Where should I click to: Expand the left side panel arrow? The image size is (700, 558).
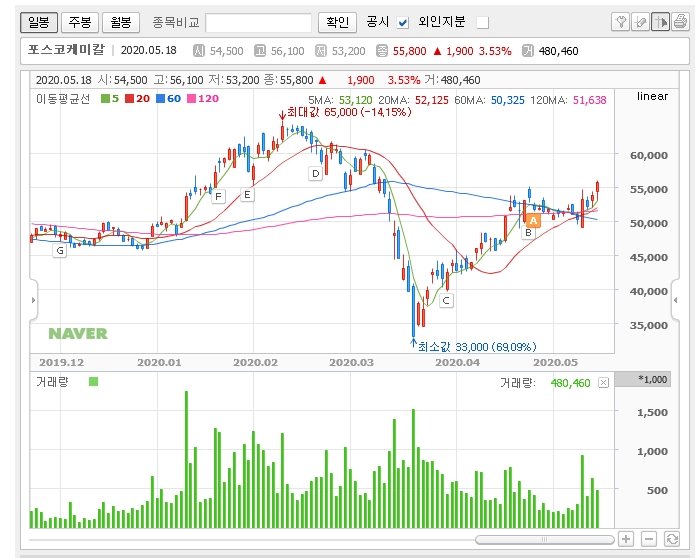(33, 300)
